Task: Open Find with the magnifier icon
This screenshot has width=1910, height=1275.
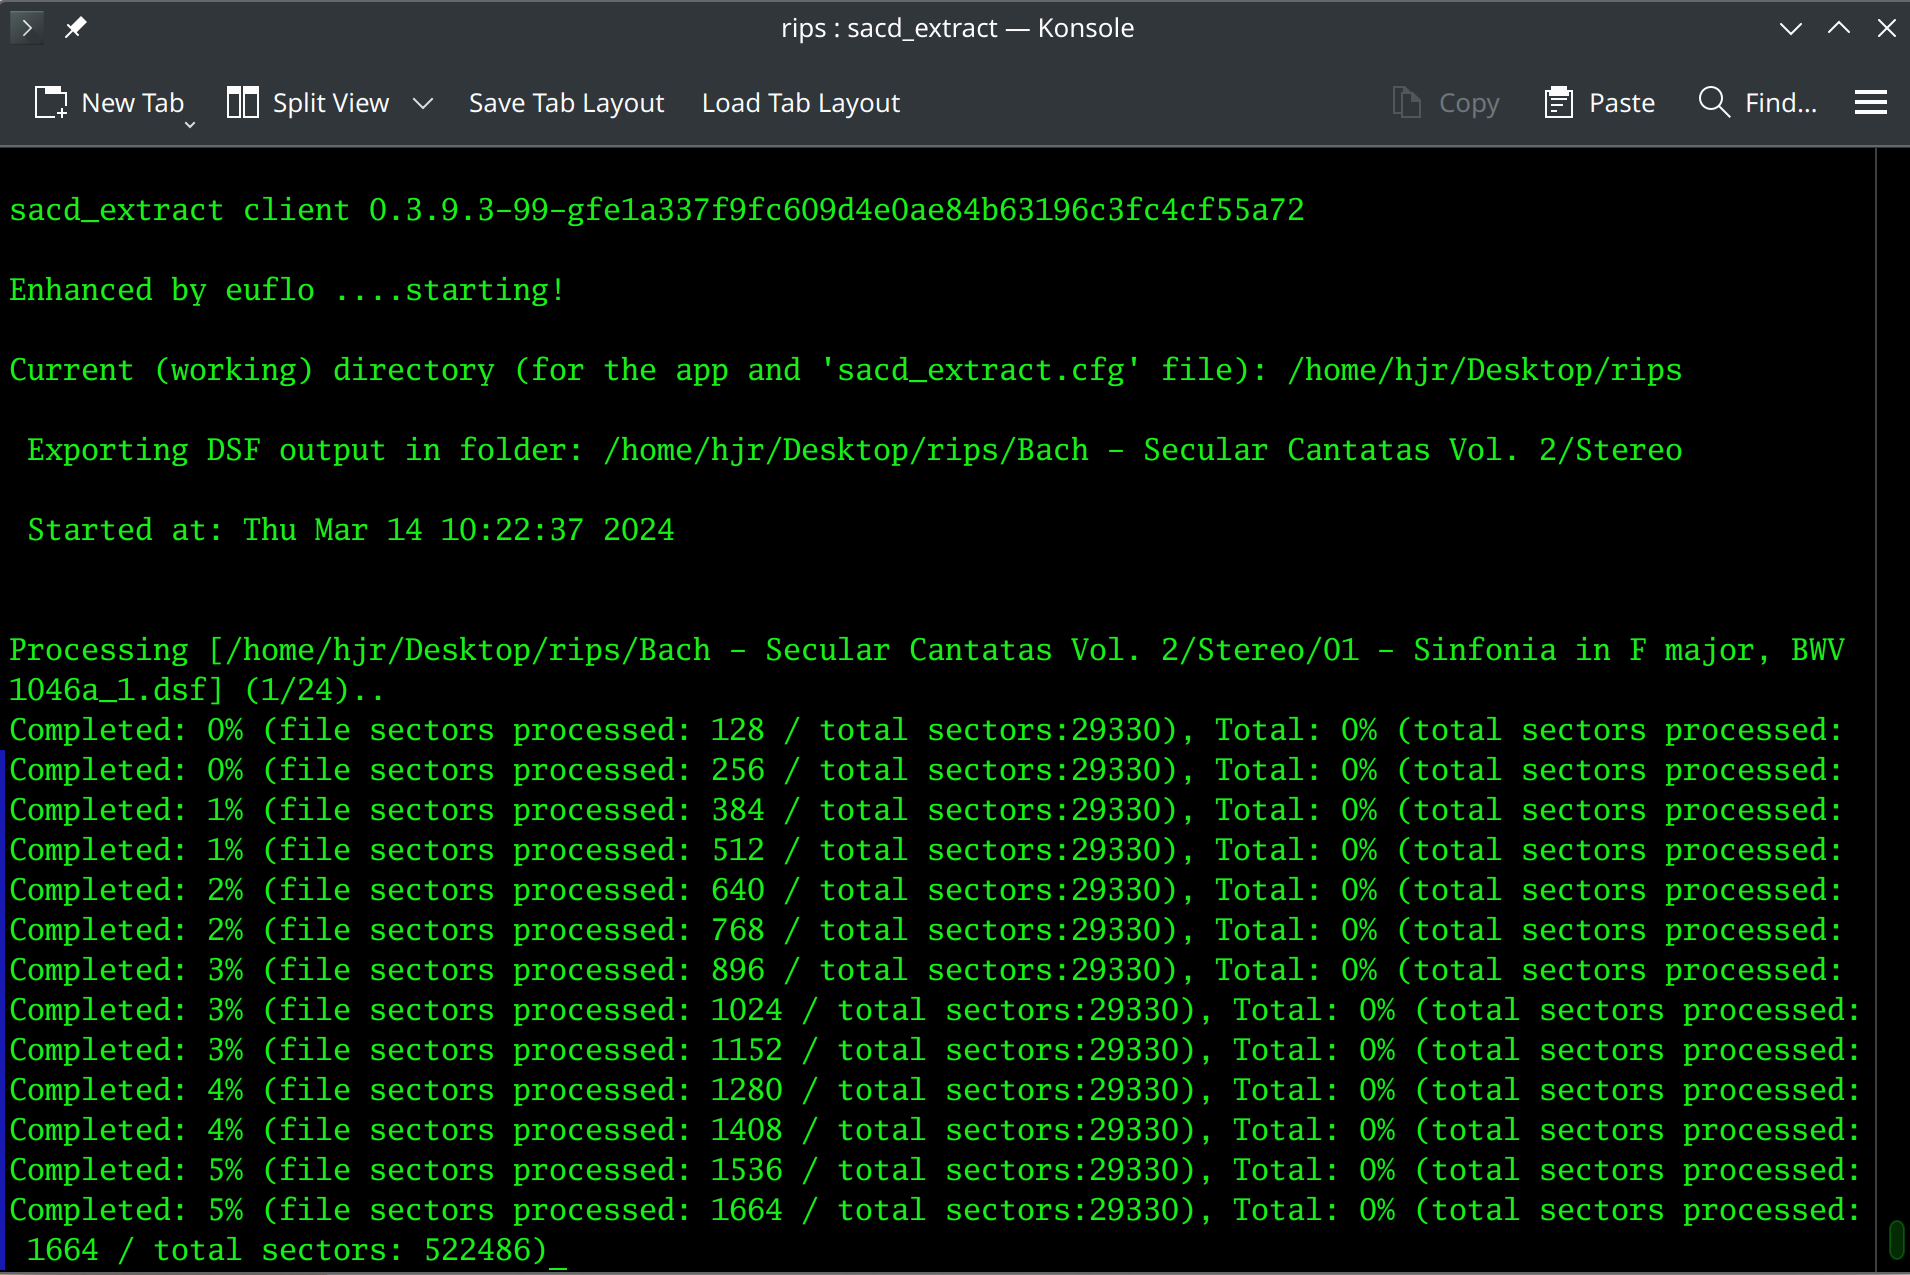Action: (x=1714, y=102)
